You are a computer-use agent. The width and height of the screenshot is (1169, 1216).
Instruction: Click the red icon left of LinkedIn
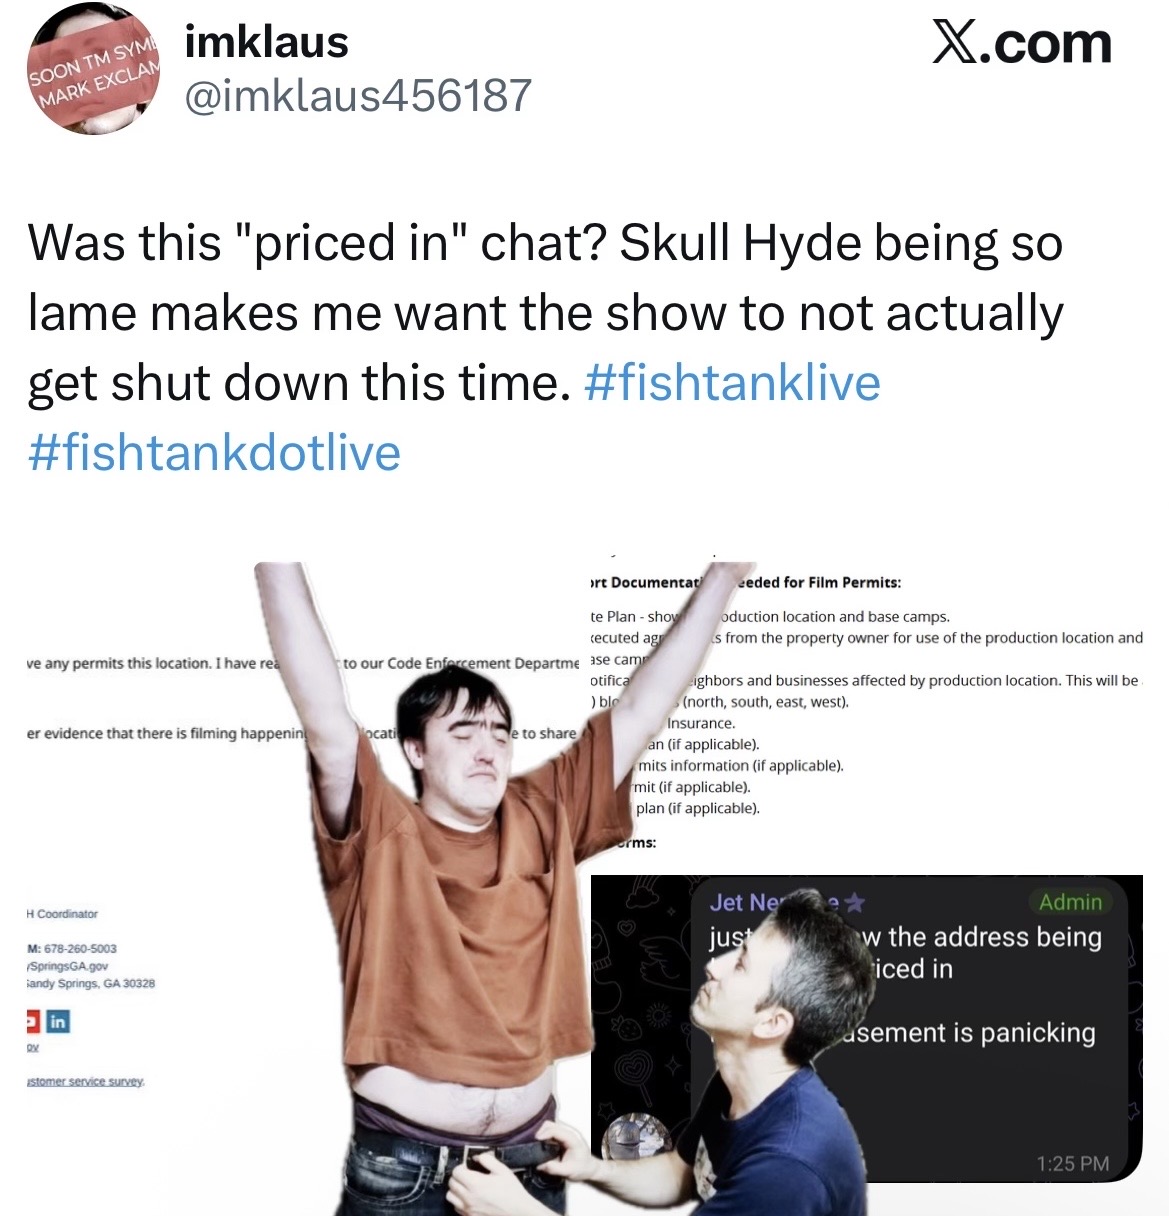click(31, 1022)
